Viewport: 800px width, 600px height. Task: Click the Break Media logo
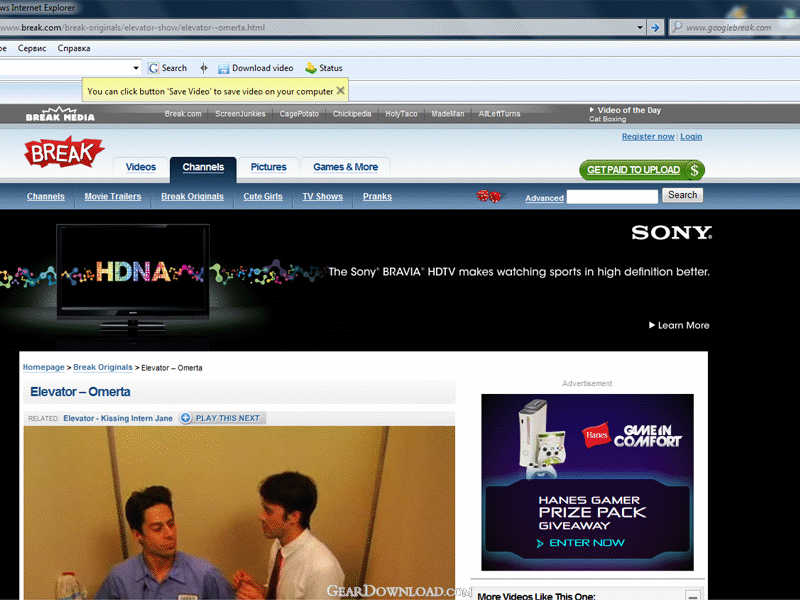click(x=60, y=114)
